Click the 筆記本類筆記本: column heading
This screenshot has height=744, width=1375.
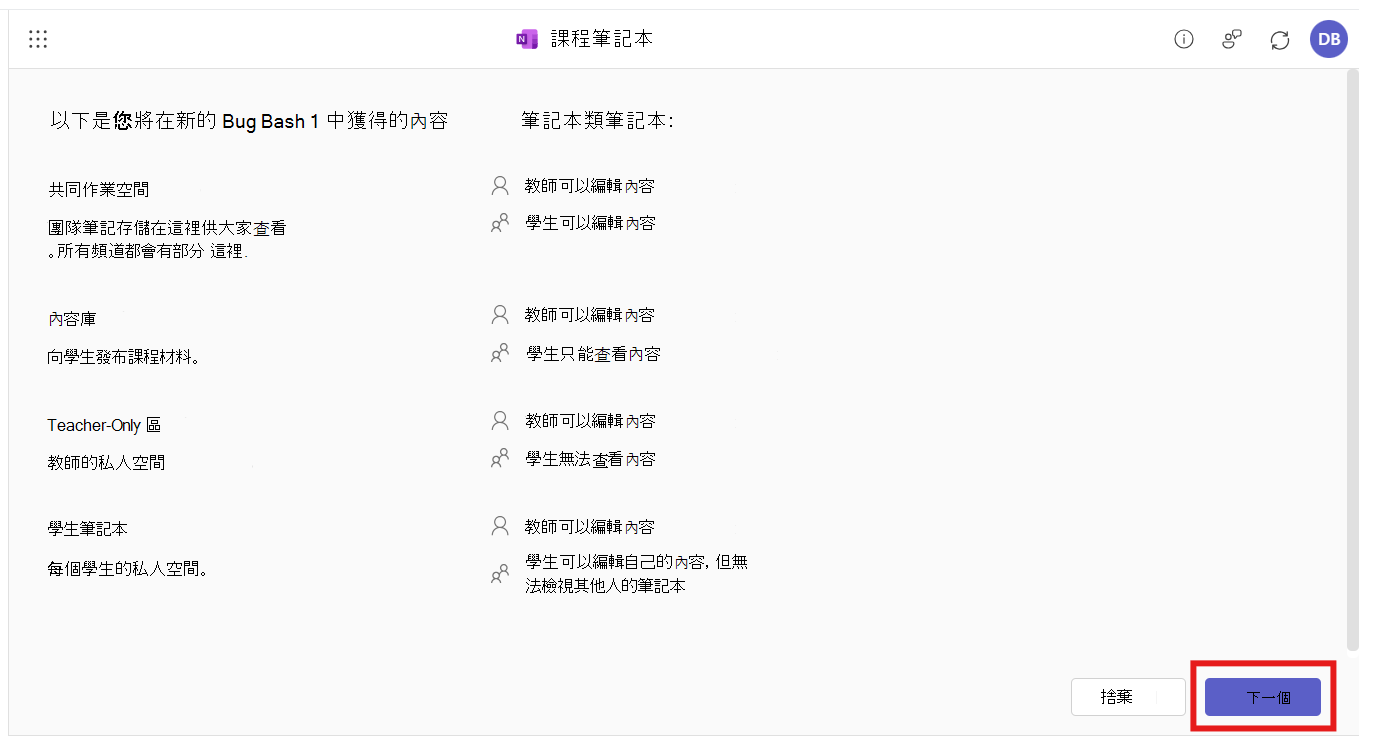598,121
